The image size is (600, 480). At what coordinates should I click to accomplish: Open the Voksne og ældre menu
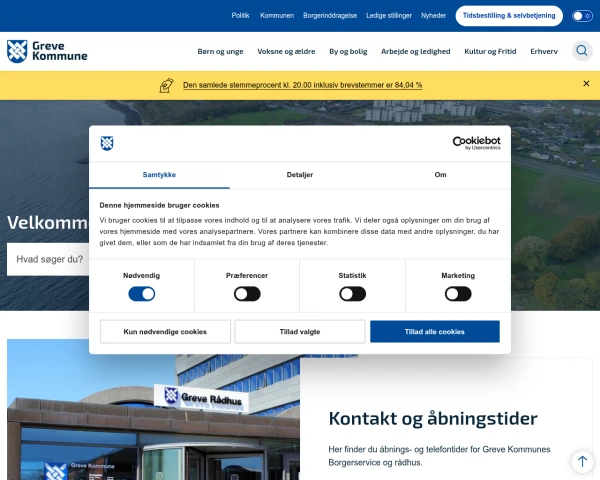pyautogui.click(x=286, y=51)
